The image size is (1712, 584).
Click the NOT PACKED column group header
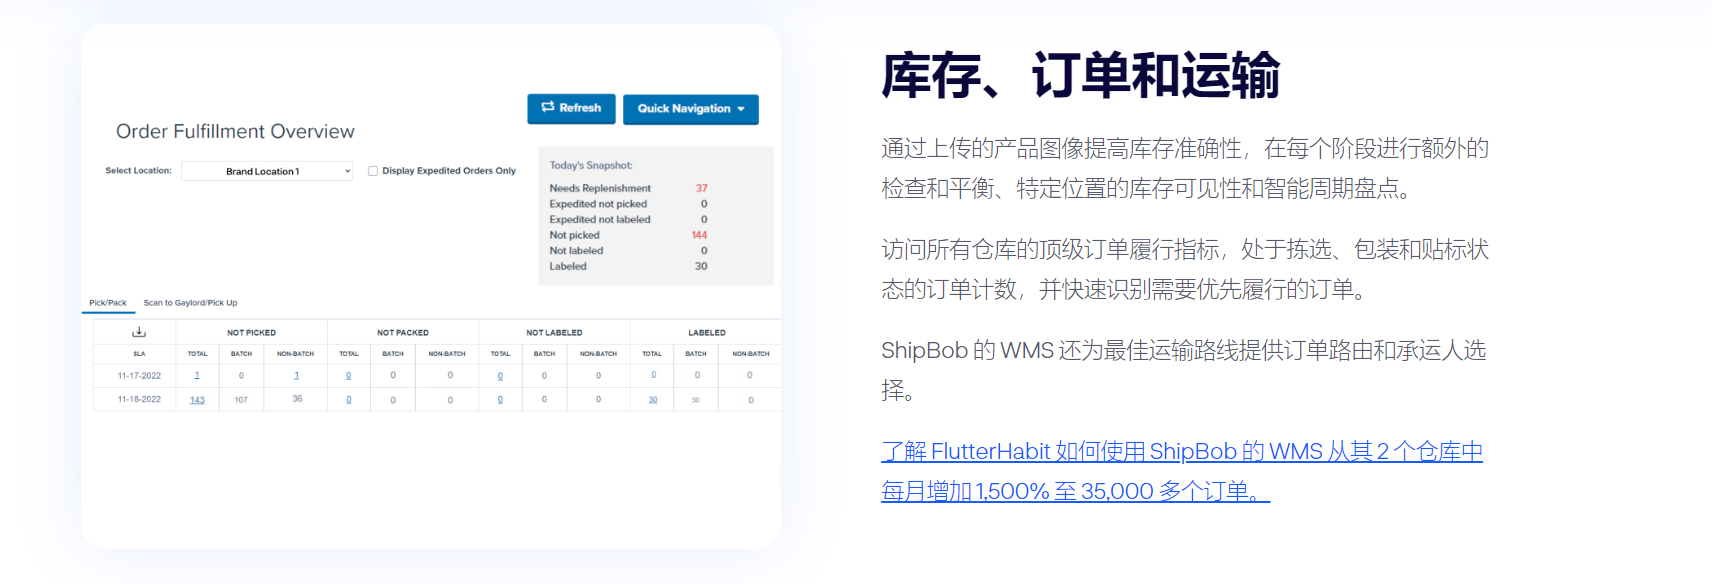(x=403, y=333)
